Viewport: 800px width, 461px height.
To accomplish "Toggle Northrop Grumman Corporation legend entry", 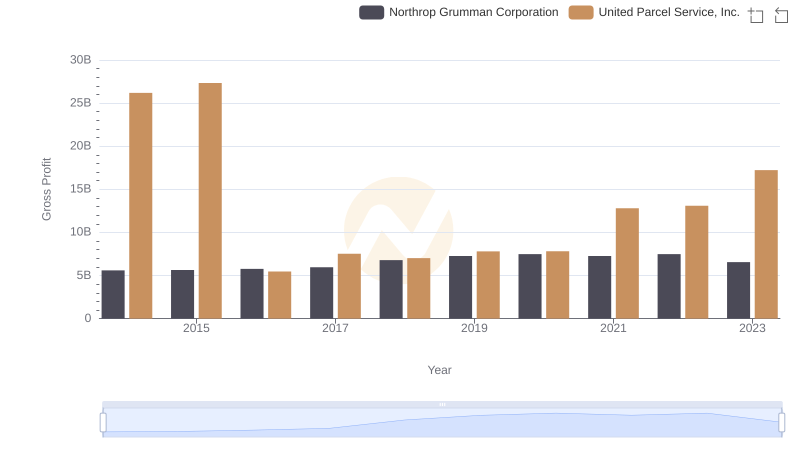I will tap(459, 12).
